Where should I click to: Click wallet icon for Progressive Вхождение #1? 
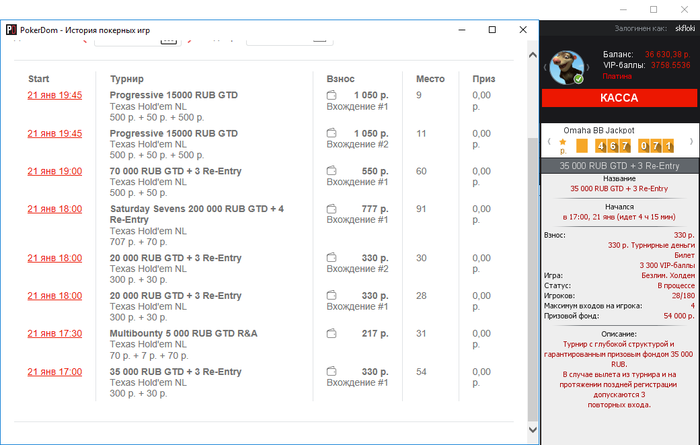coord(331,95)
